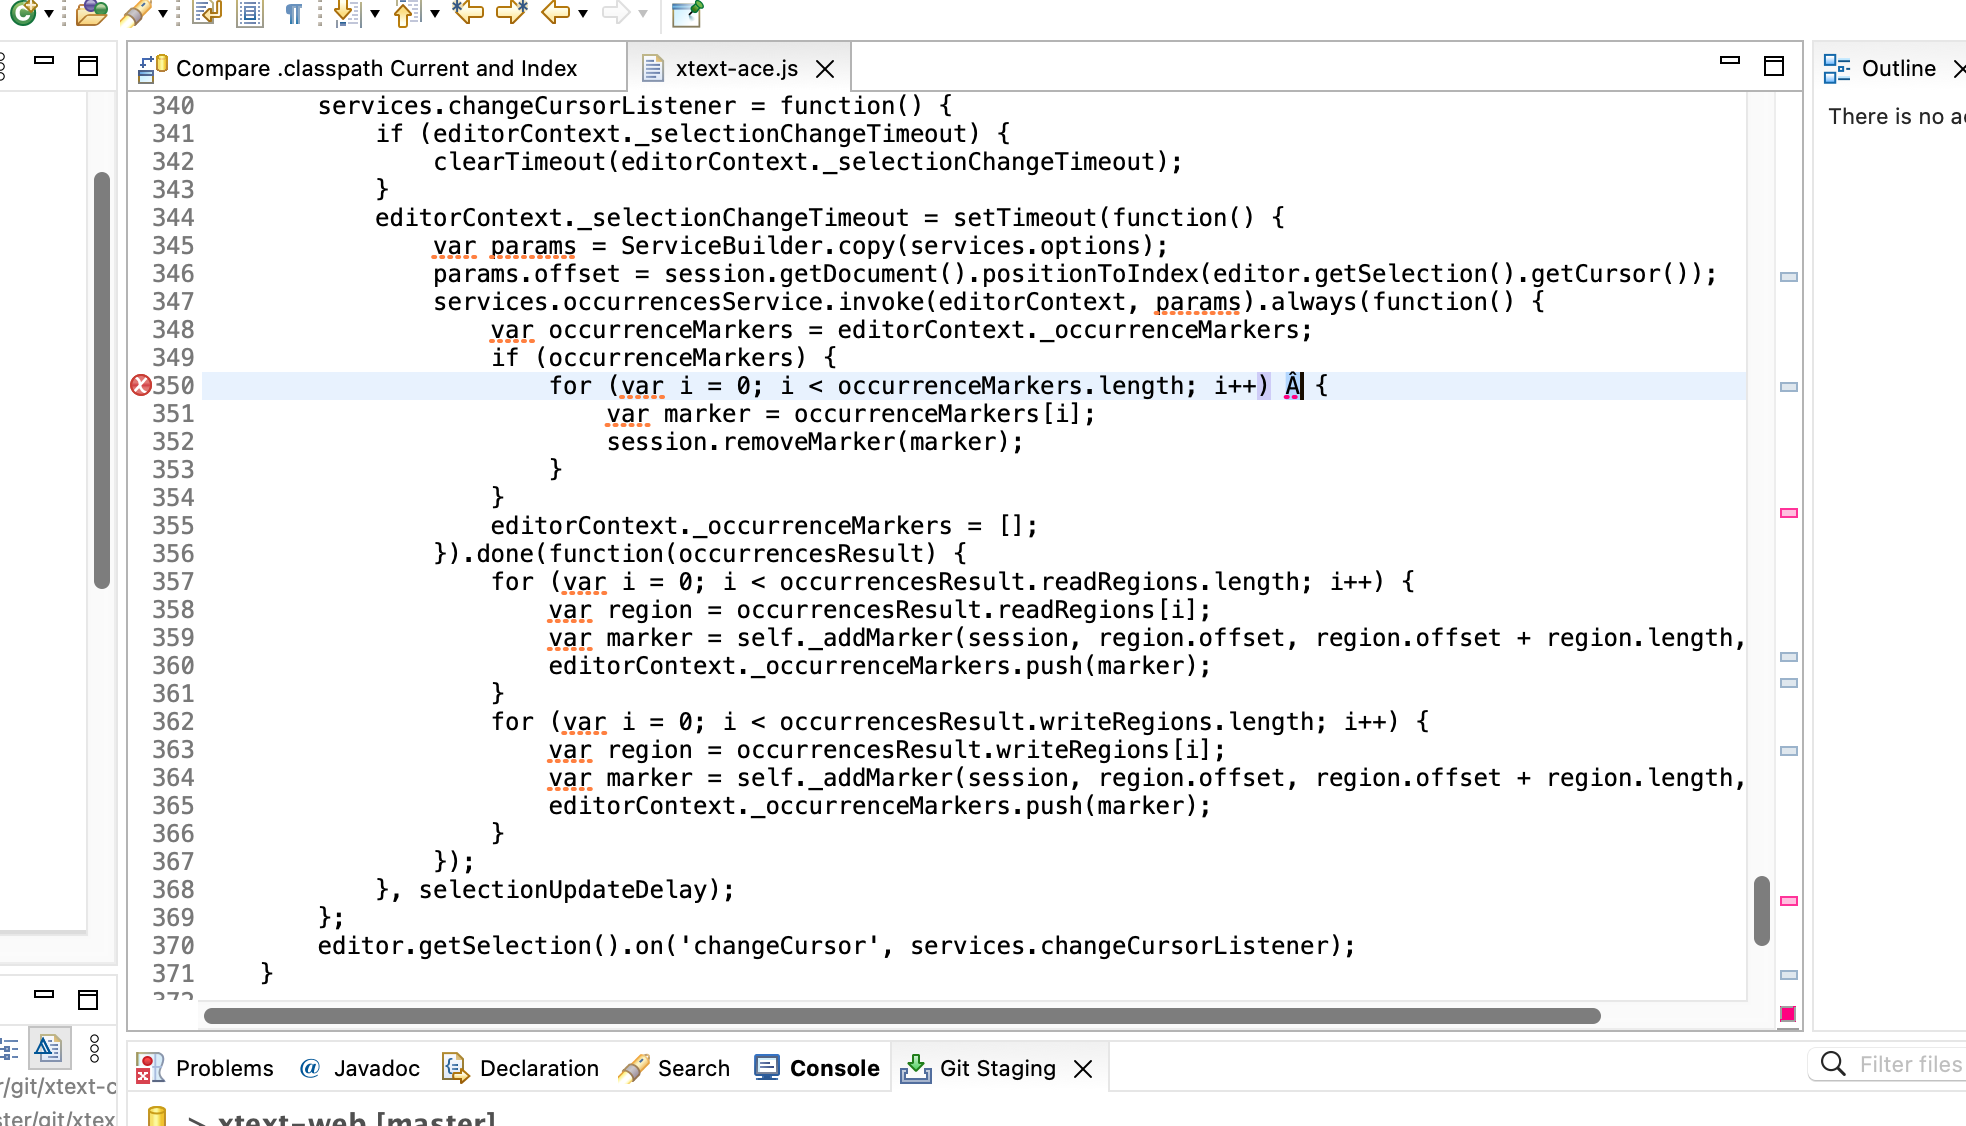Screen dimensions: 1966x1126
Task: Click the Back navigation arrow
Action: [x=555, y=13]
